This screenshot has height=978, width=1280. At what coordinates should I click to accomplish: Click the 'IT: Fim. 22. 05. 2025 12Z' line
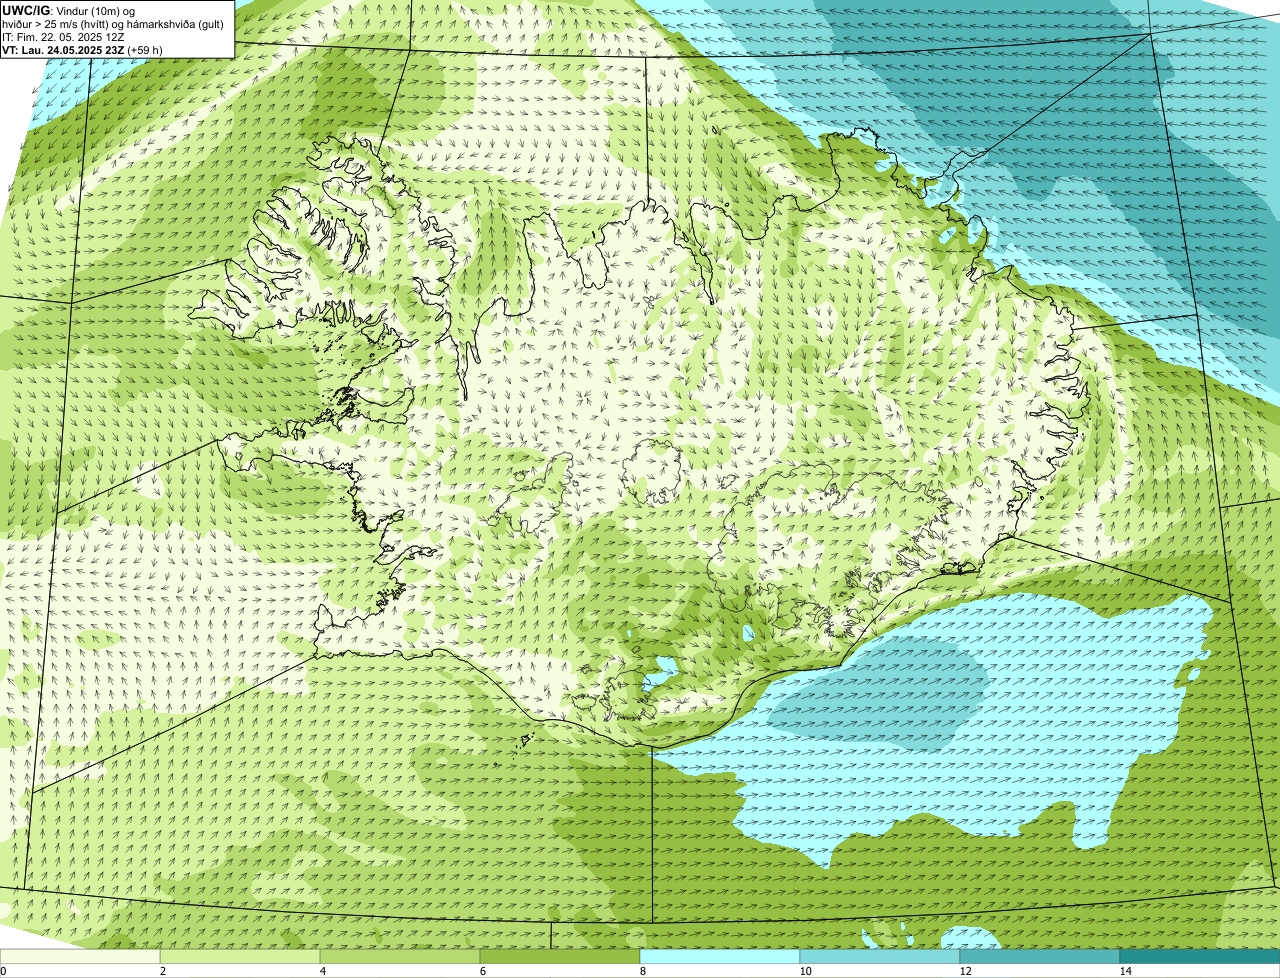coord(63,36)
